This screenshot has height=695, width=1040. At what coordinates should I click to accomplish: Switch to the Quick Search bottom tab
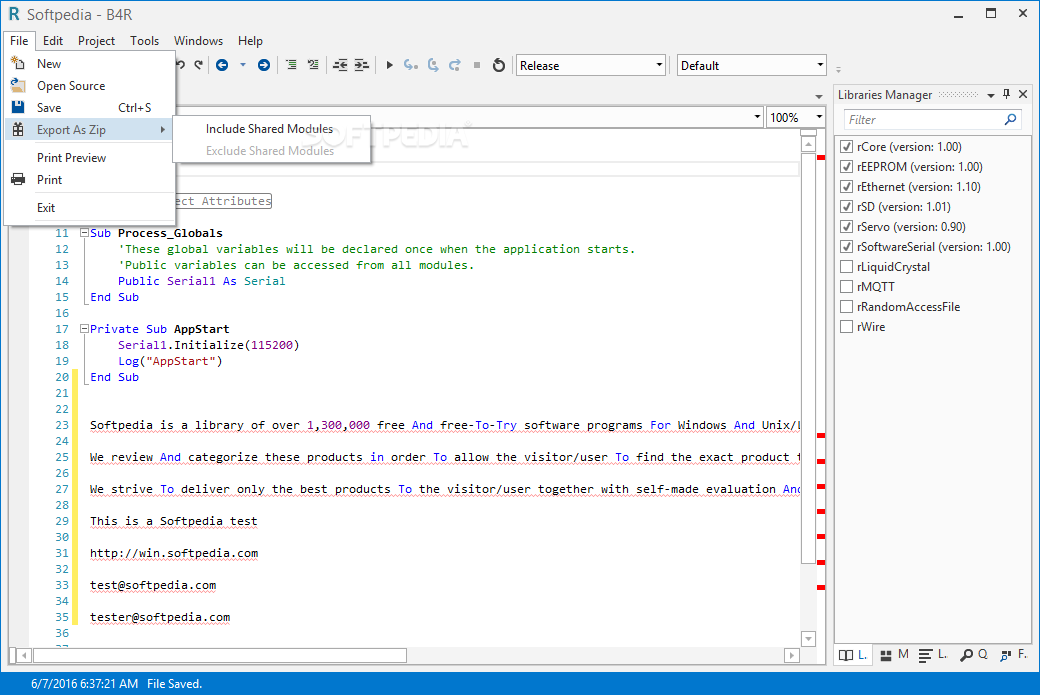[x=974, y=655]
